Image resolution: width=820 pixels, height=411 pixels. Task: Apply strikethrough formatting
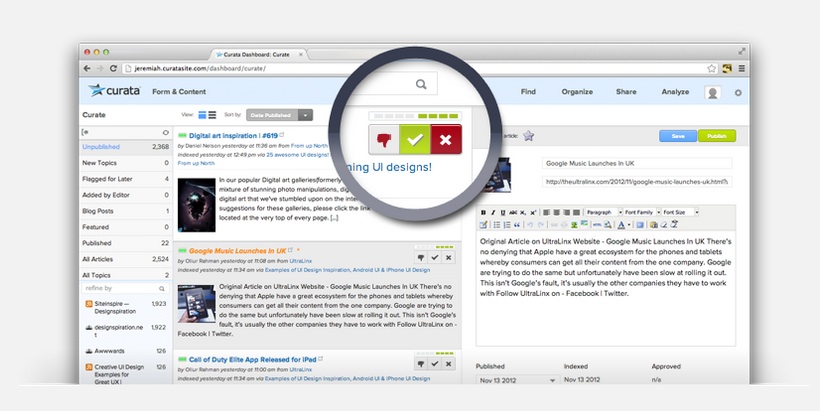click(x=513, y=212)
